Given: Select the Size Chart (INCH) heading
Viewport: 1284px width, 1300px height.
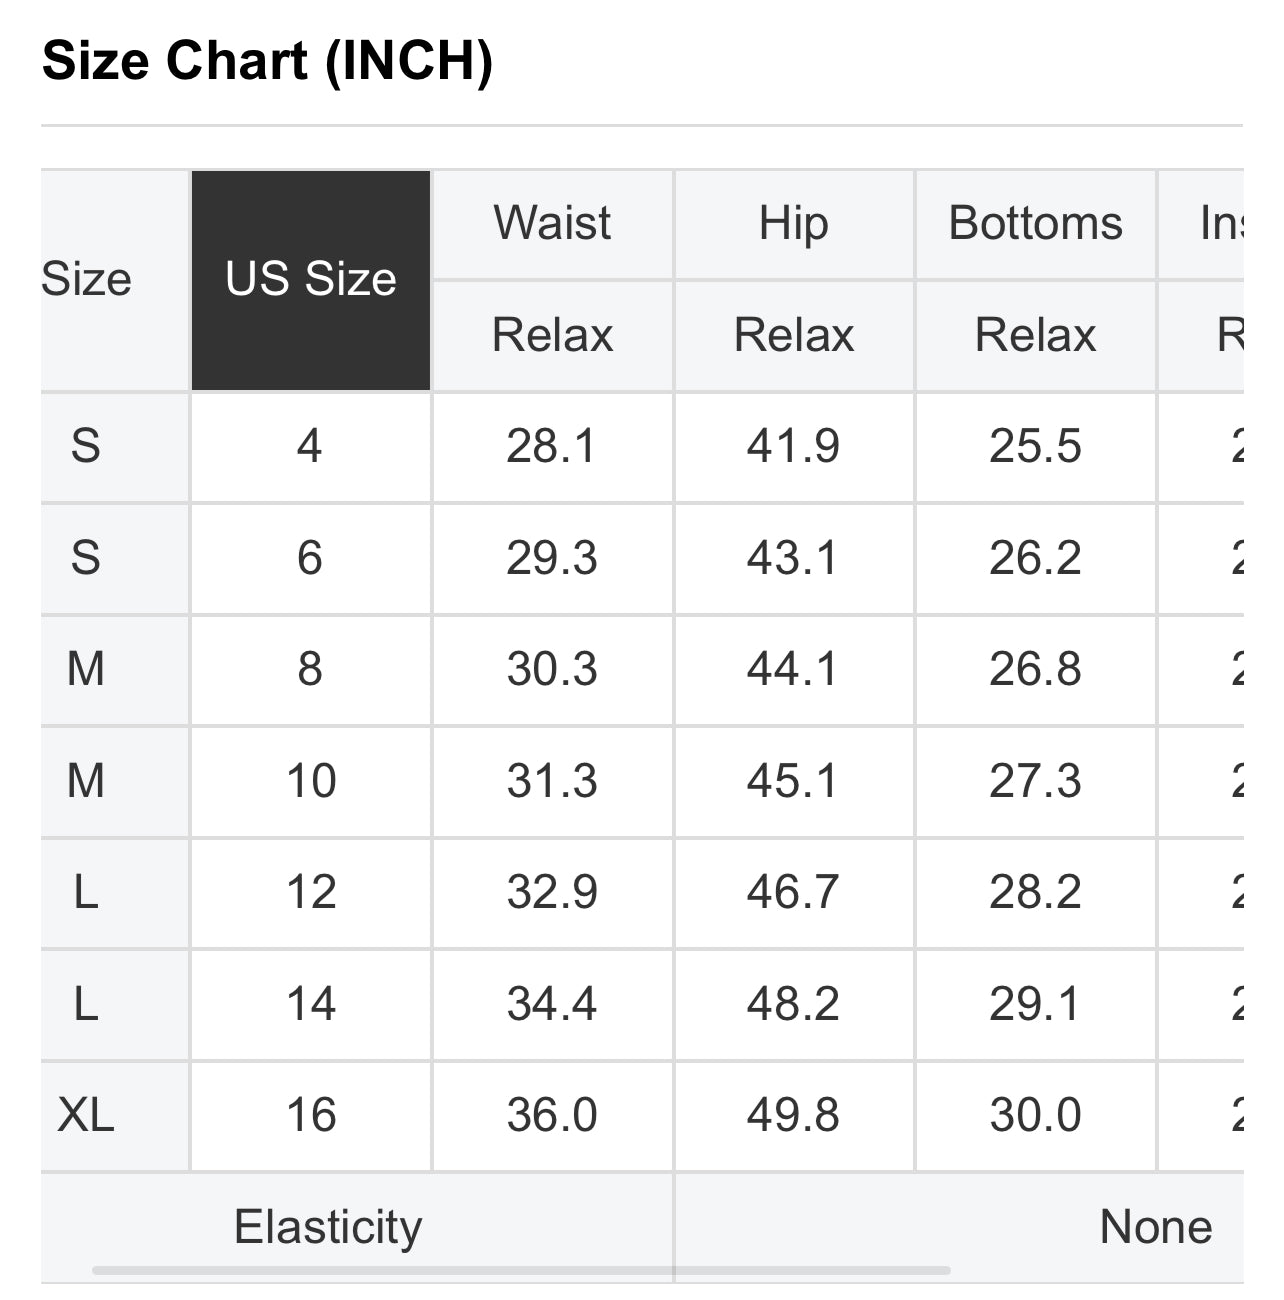Looking at the screenshot, I should 268,61.
